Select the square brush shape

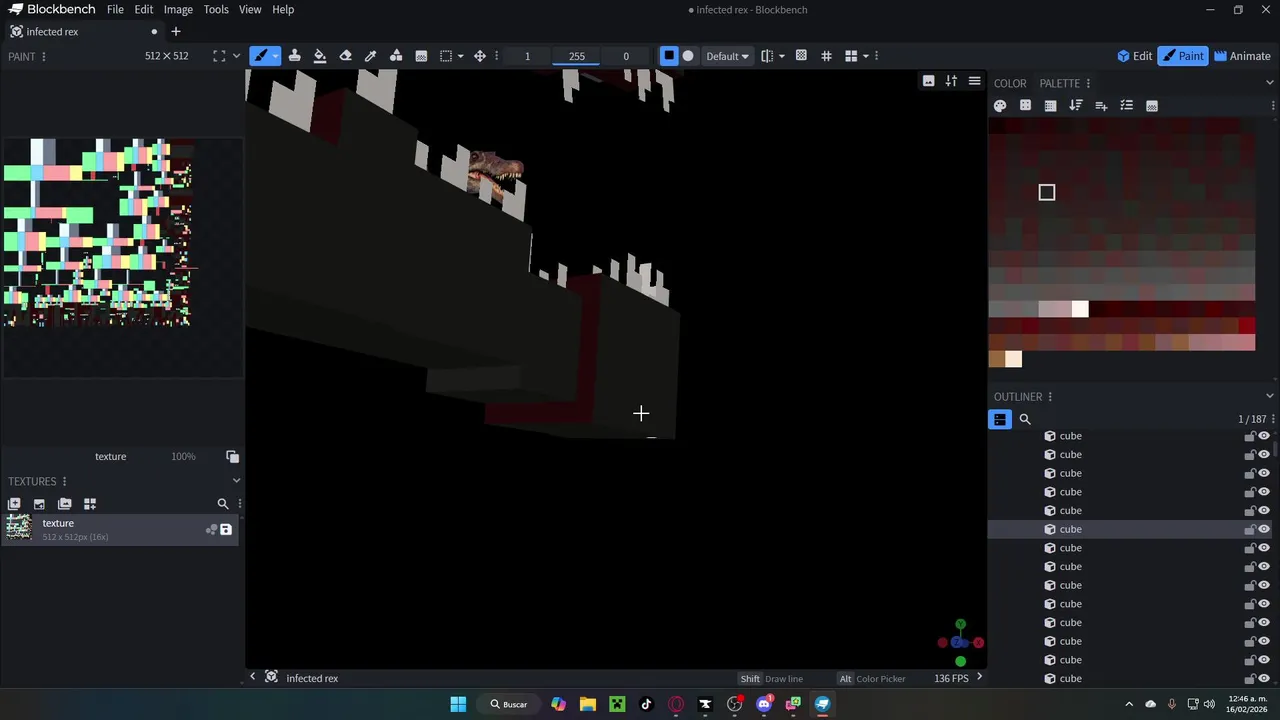tap(669, 56)
